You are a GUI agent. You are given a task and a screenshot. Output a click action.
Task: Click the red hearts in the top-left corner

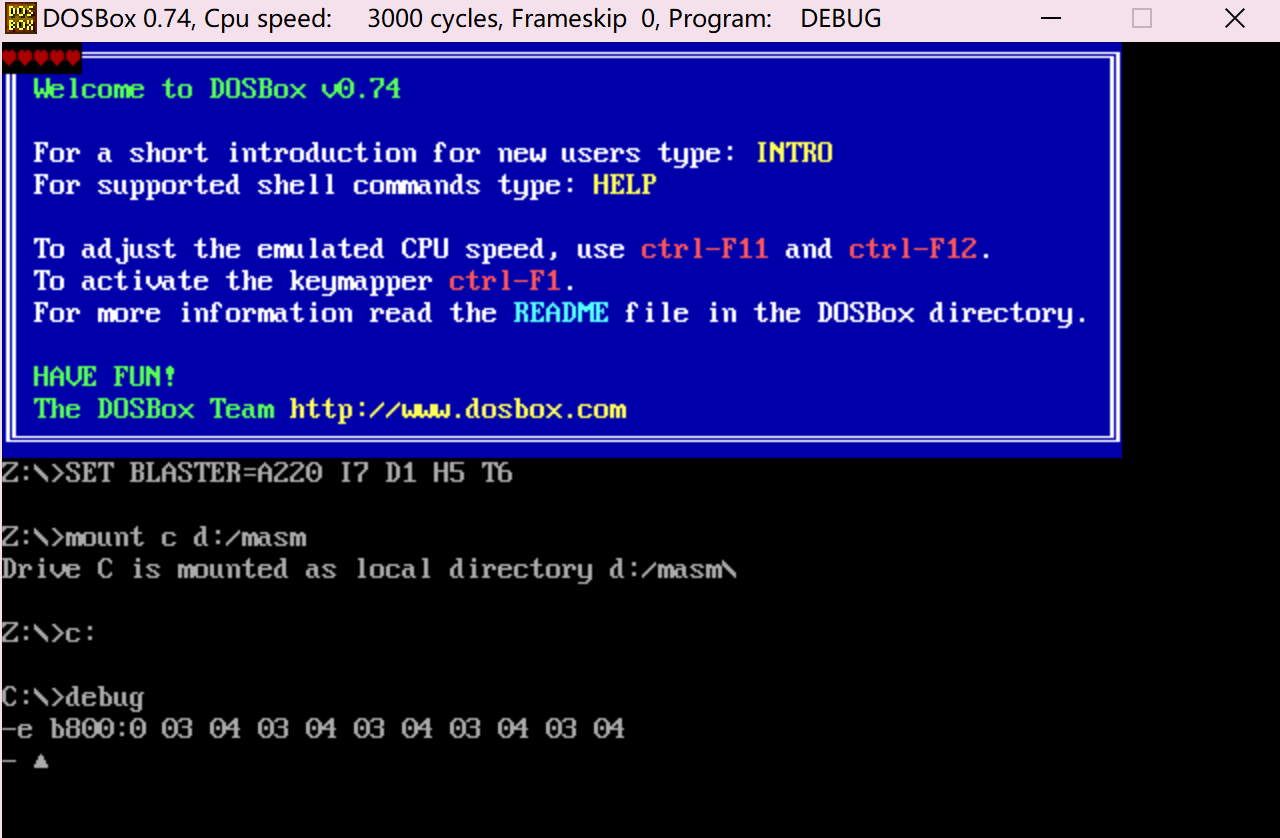41,58
